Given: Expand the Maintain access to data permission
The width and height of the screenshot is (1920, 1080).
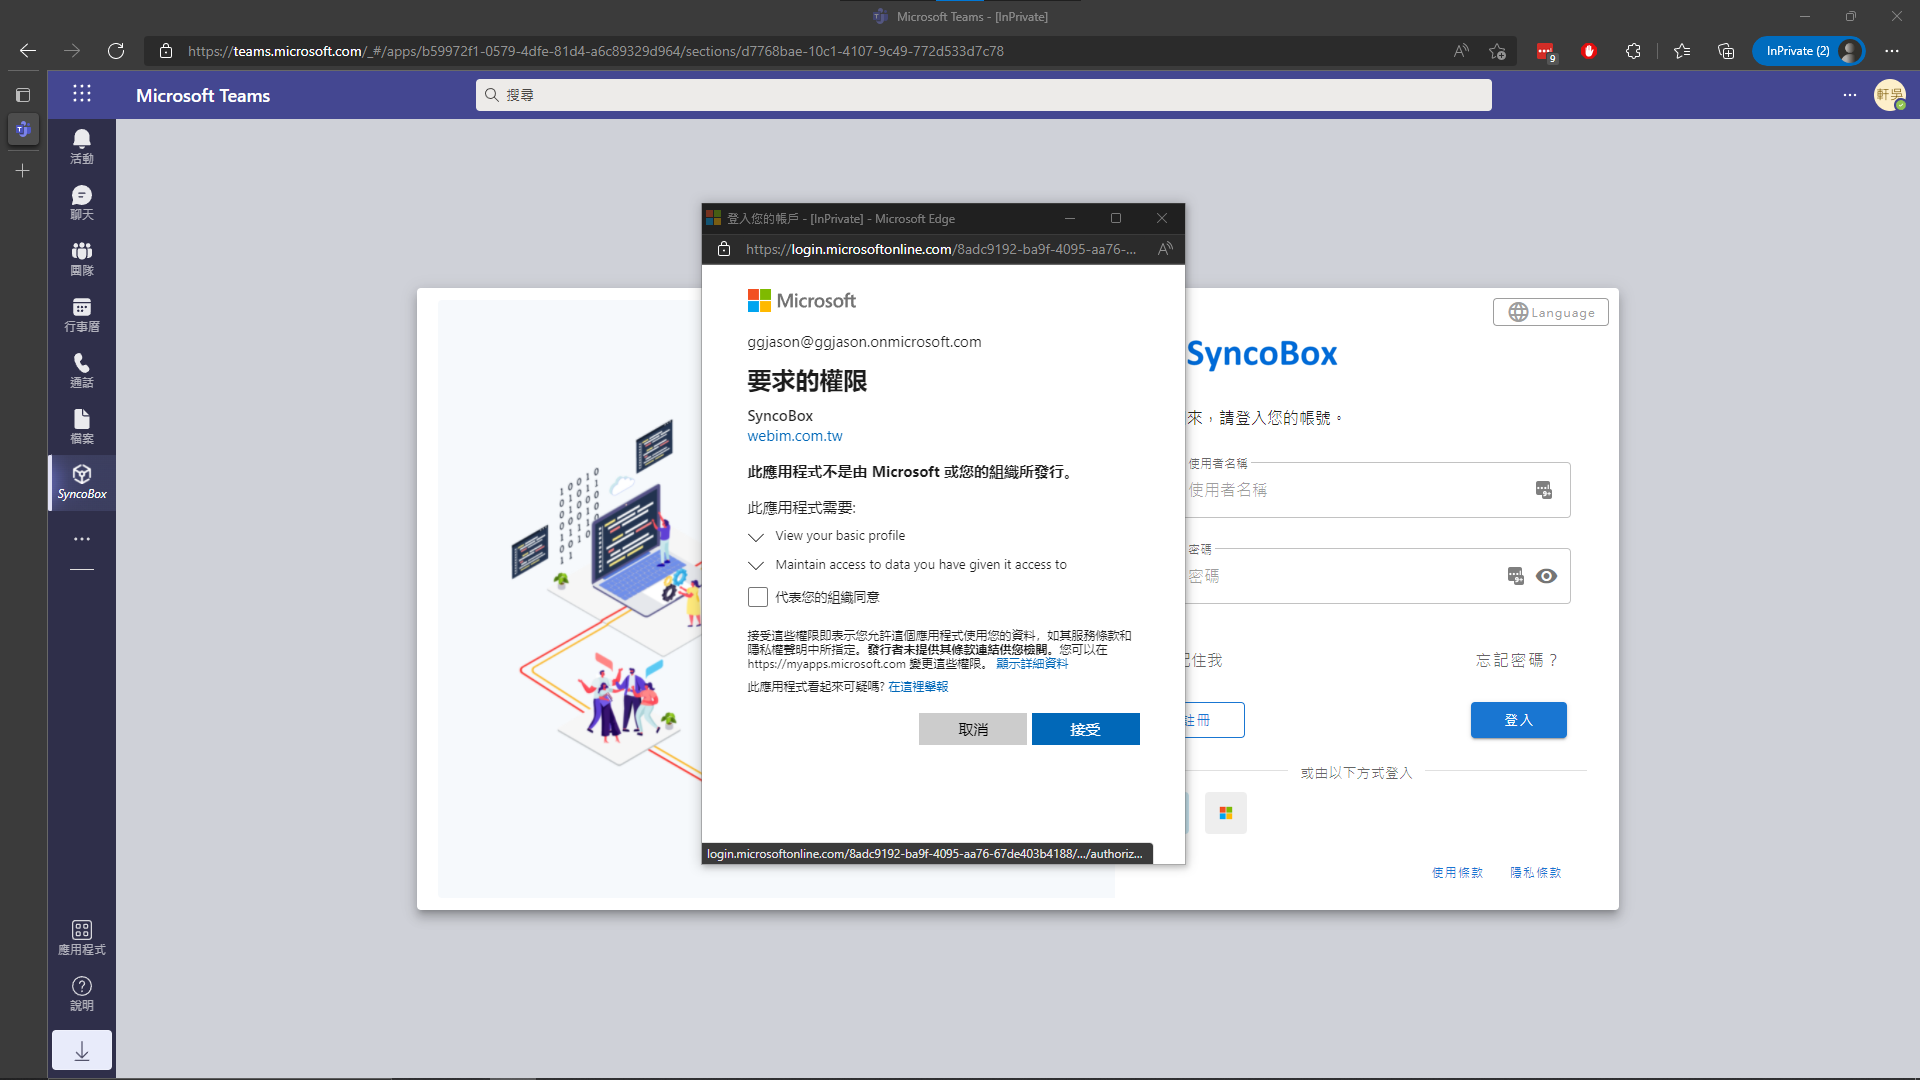Looking at the screenshot, I should 756,566.
